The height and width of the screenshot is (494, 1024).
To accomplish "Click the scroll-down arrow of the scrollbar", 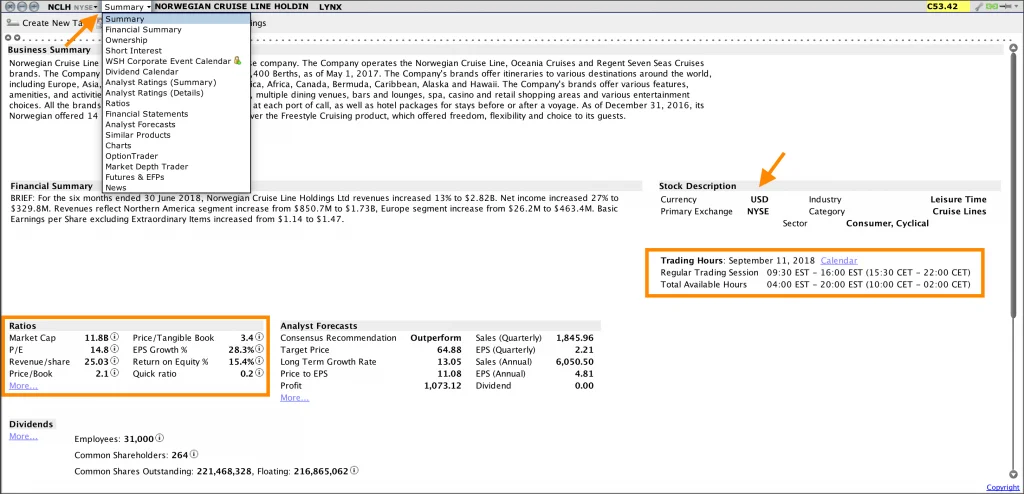I will click(x=1013, y=474).
